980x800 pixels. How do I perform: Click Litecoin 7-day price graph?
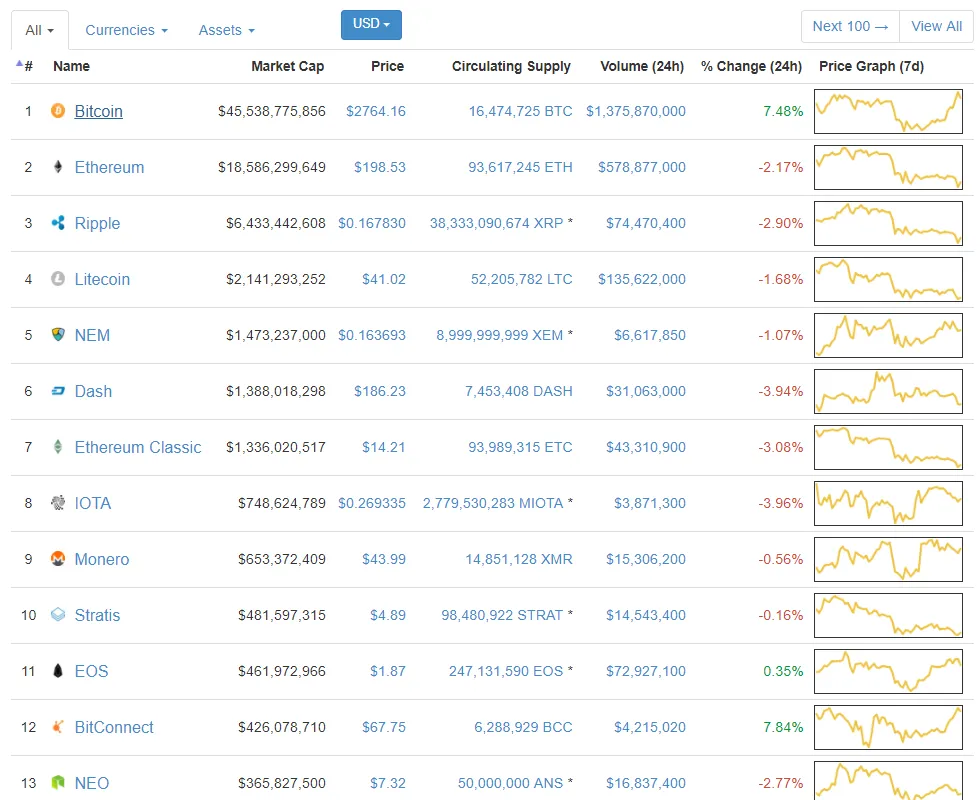[888, 279]
